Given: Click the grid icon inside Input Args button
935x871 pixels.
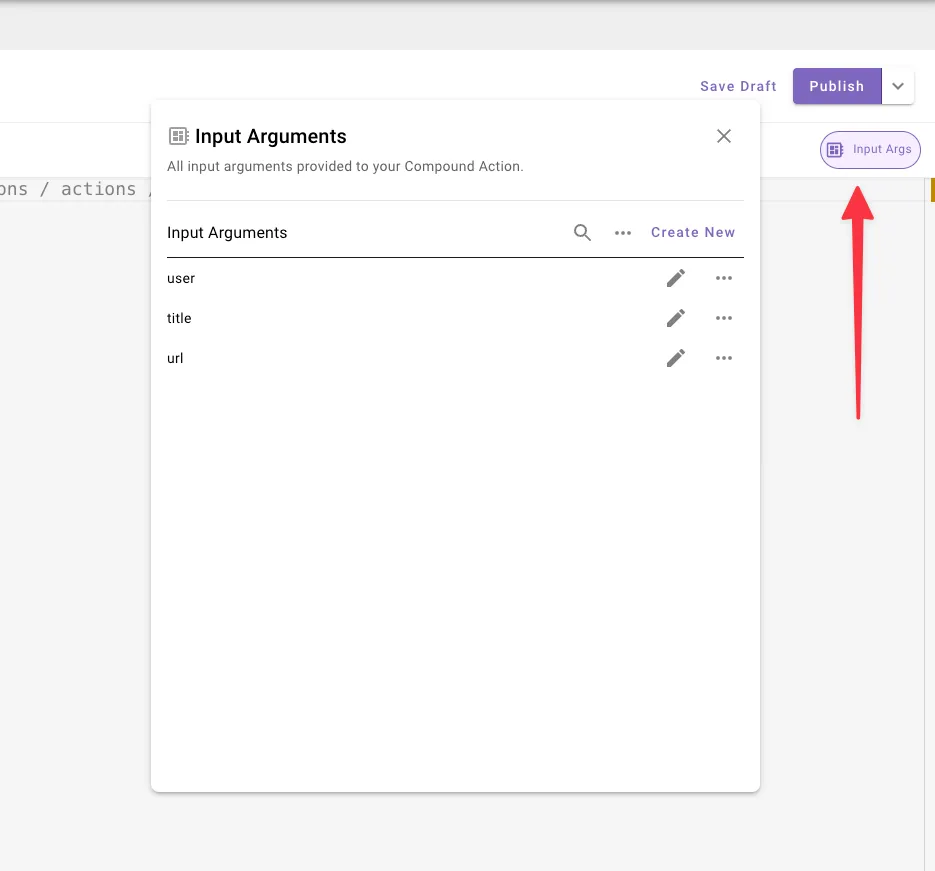Looking at the screenshot, I should coord(835,150).
